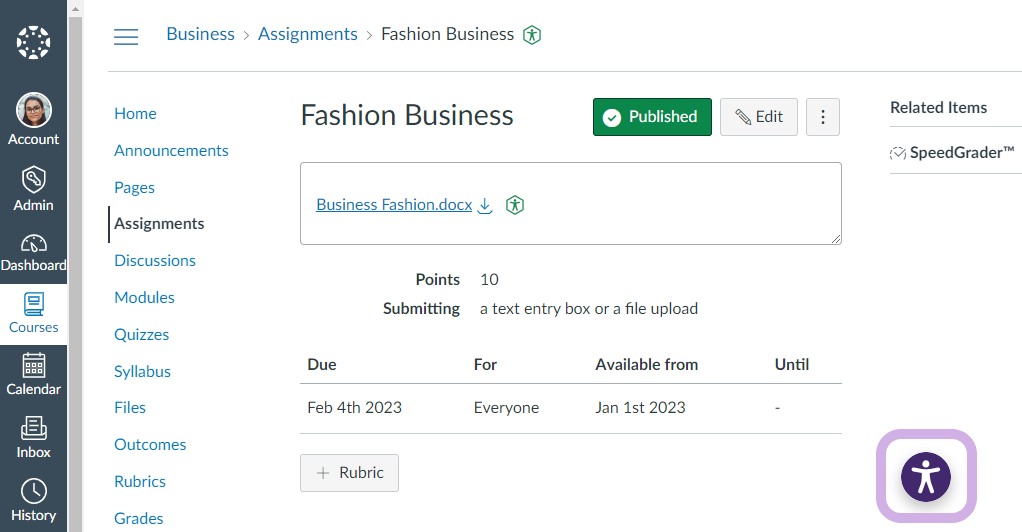Open the floating accessibility widget button
Viewport: 1022px width, 532px height.
(x=925, y=476)
